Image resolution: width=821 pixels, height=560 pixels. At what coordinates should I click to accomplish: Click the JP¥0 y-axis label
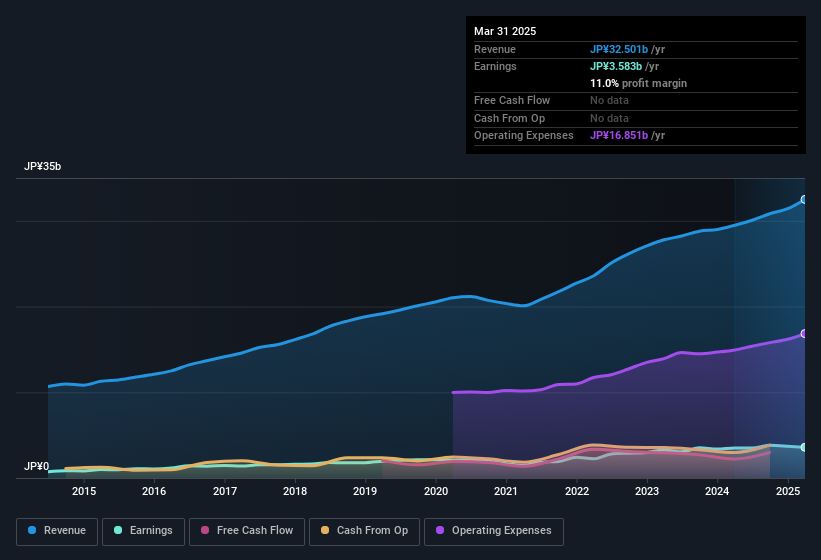[x=37, y=466]
